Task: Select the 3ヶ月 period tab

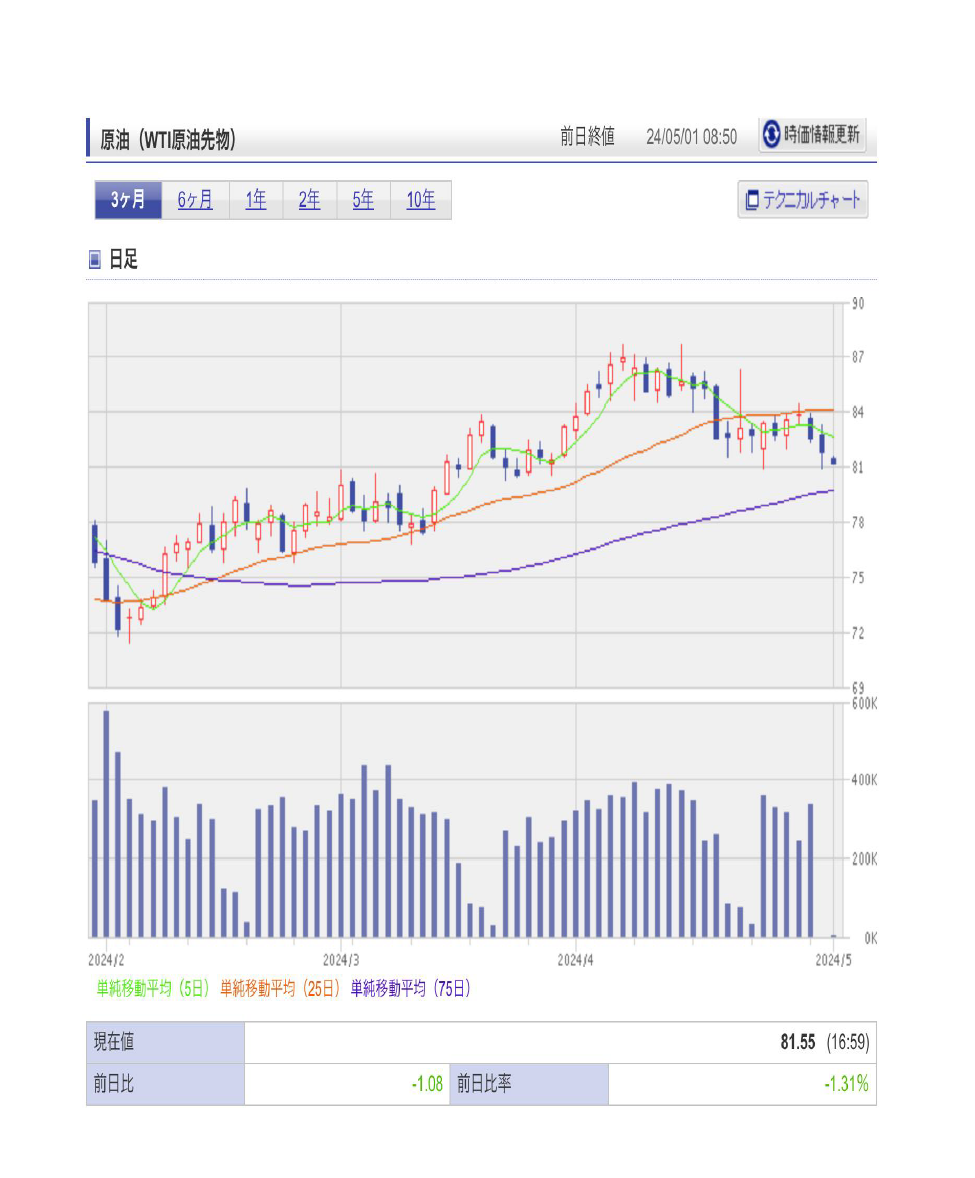Action: pyautogui.click(x=128, y=200)
